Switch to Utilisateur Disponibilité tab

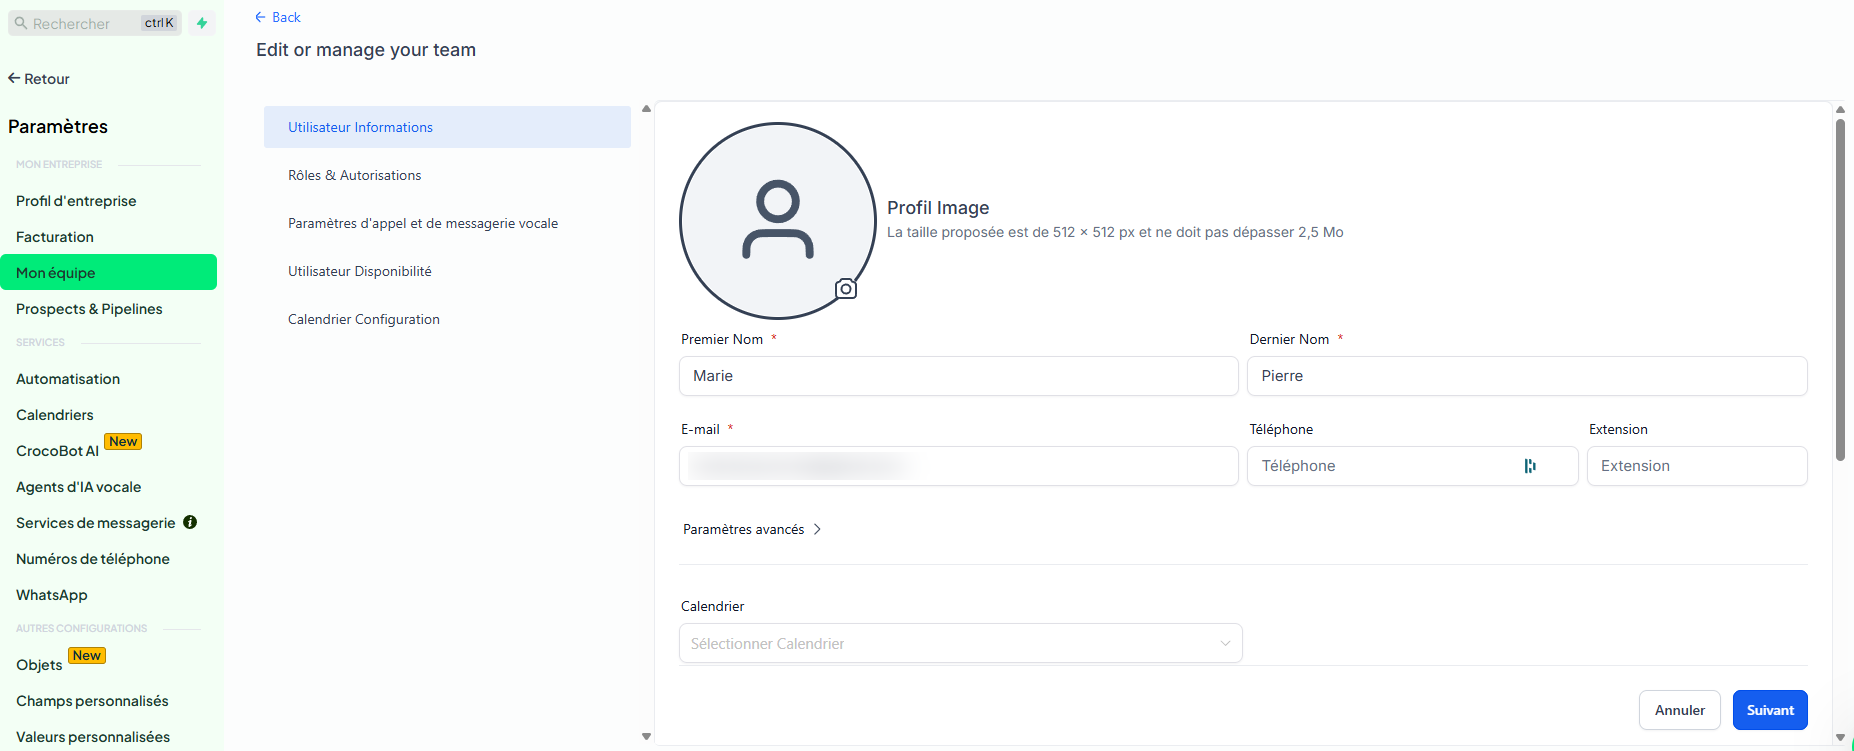tap(360, 271)
